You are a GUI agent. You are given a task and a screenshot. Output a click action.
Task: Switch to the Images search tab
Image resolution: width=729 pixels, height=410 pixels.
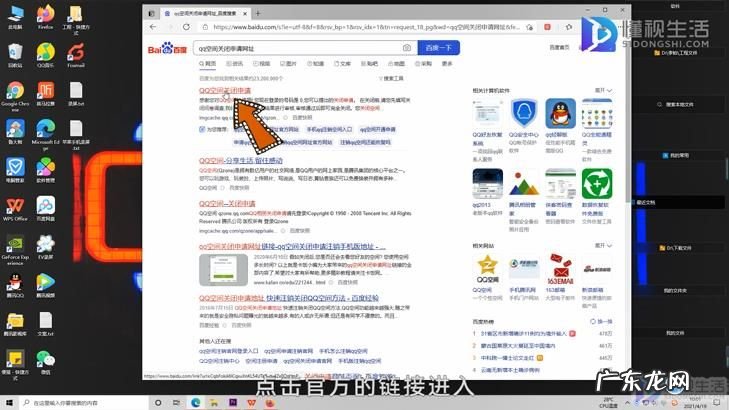(x=288, y=64)
